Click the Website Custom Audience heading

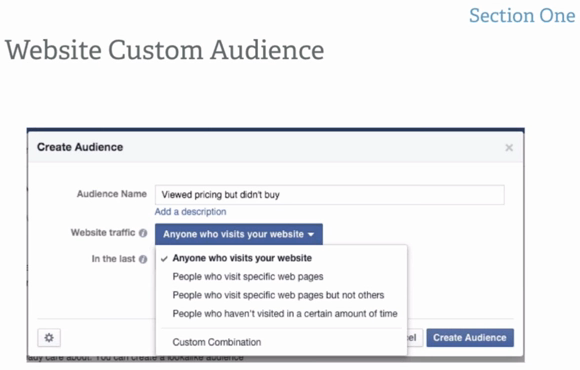coord(165,50)
